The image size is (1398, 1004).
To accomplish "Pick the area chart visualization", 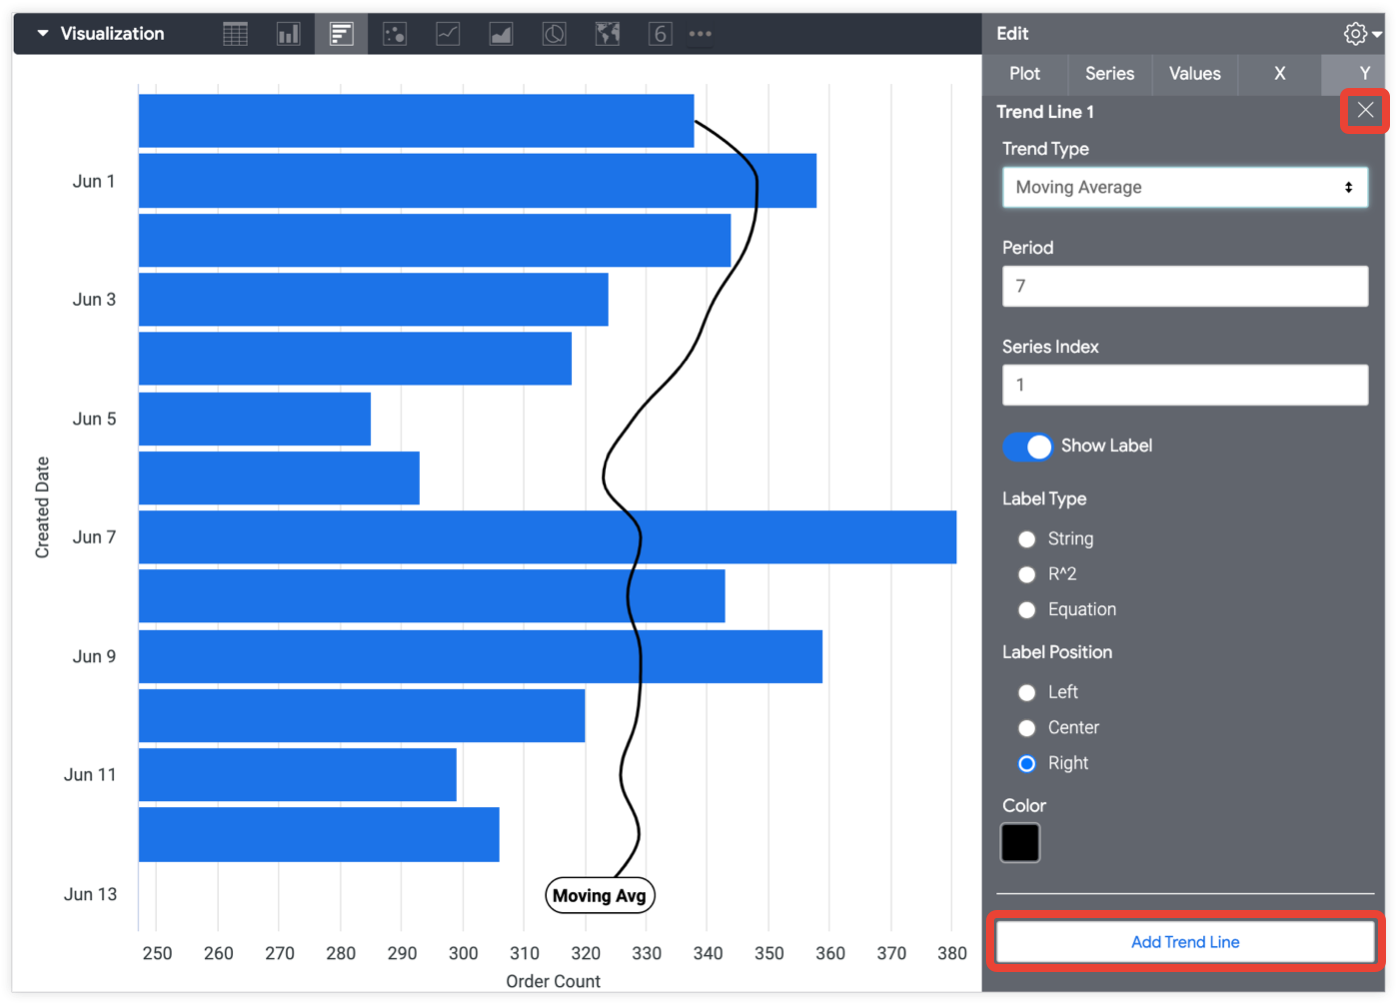I will (x=500, y=33).
